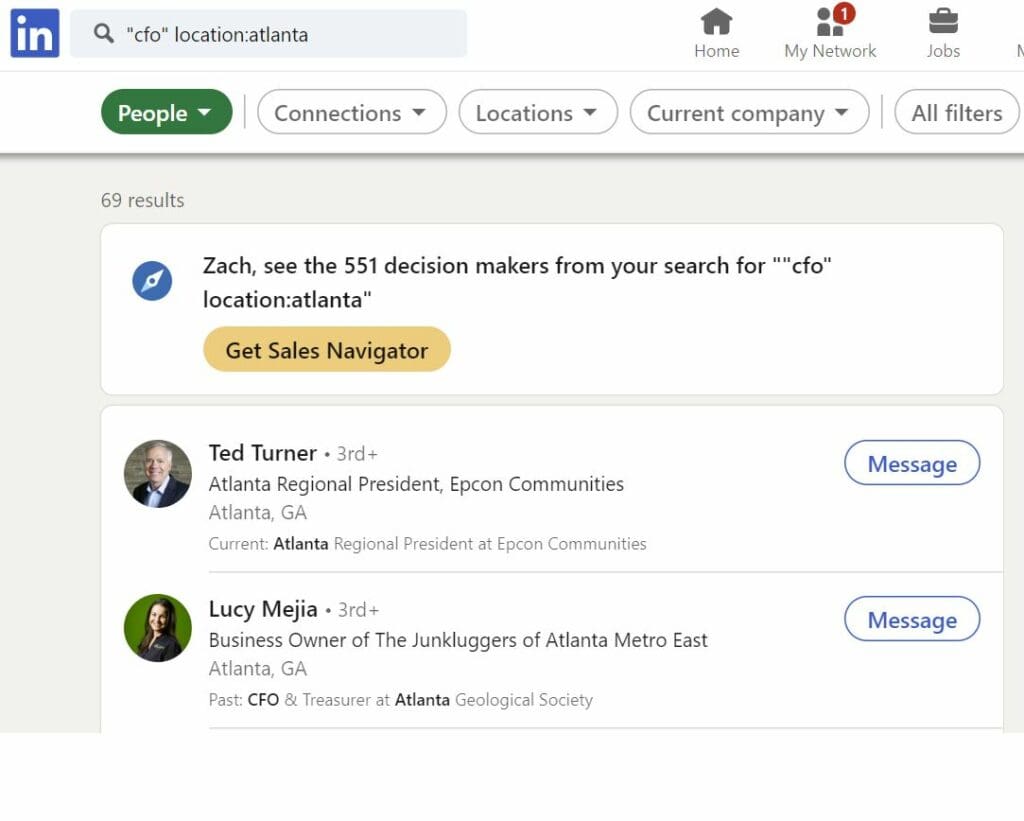Click the "Zach, see the 551 decision makers" text

tap(517, 282)
